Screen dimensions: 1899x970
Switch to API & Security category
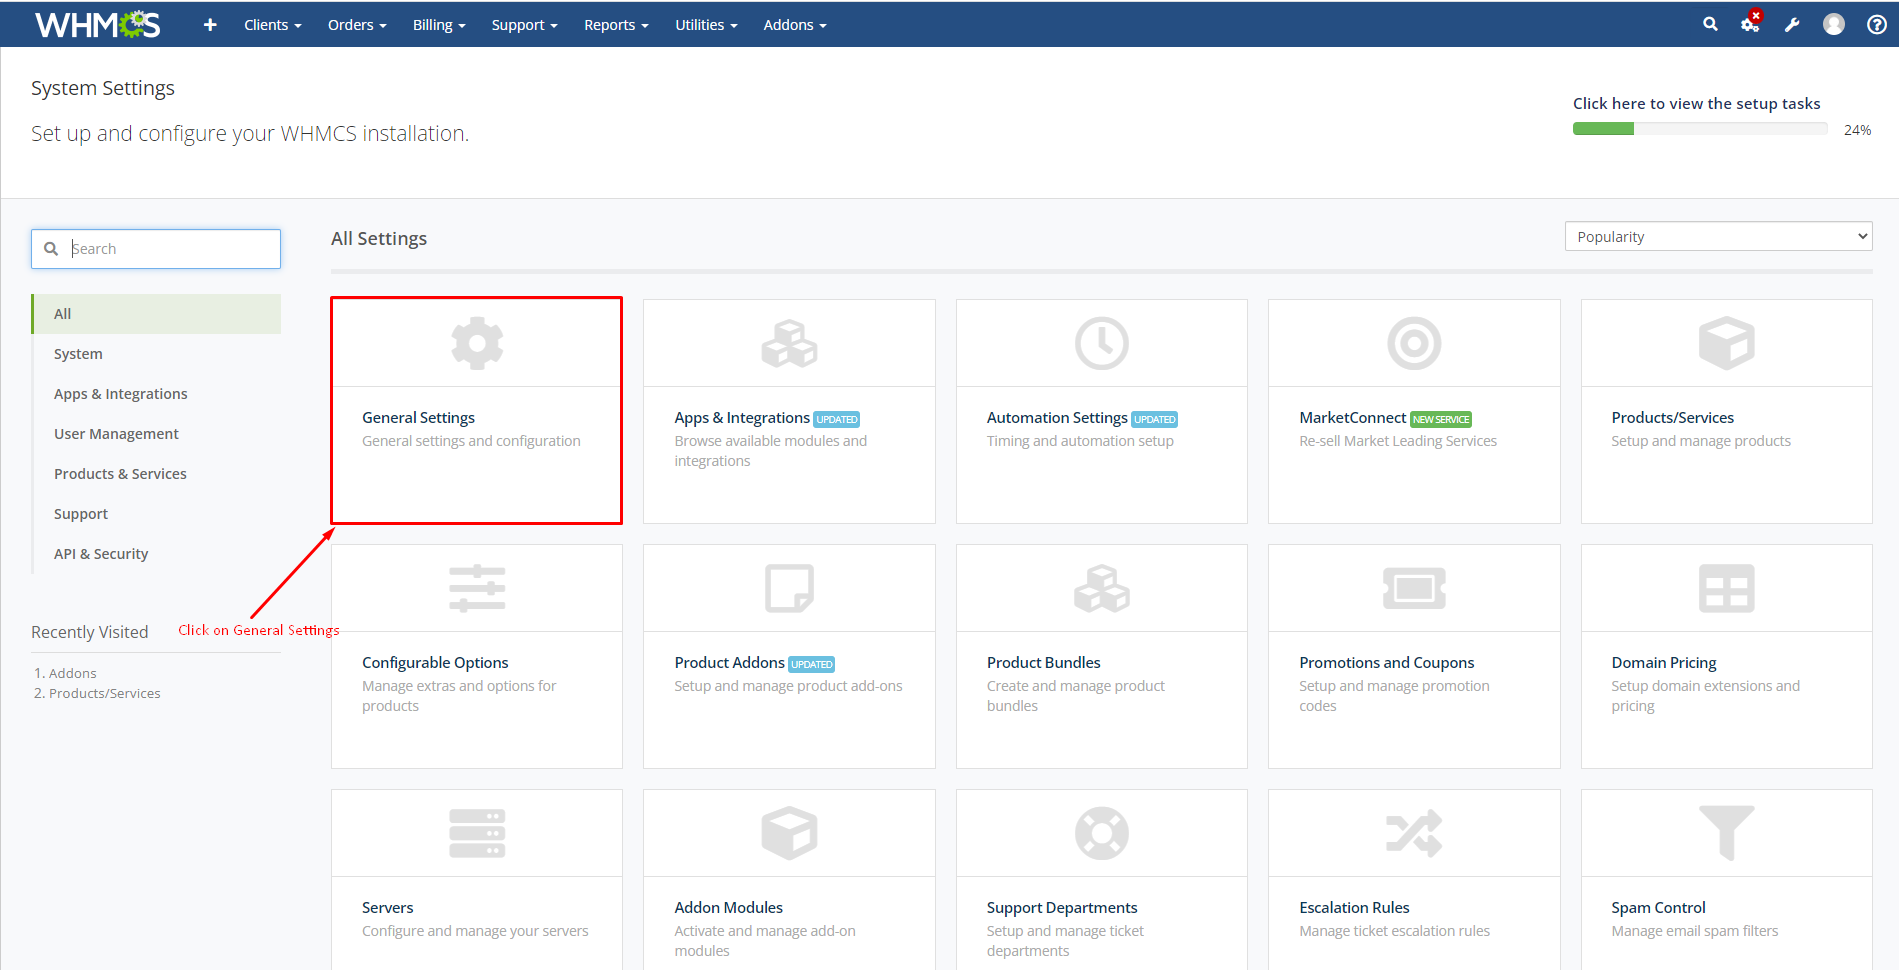101,554
